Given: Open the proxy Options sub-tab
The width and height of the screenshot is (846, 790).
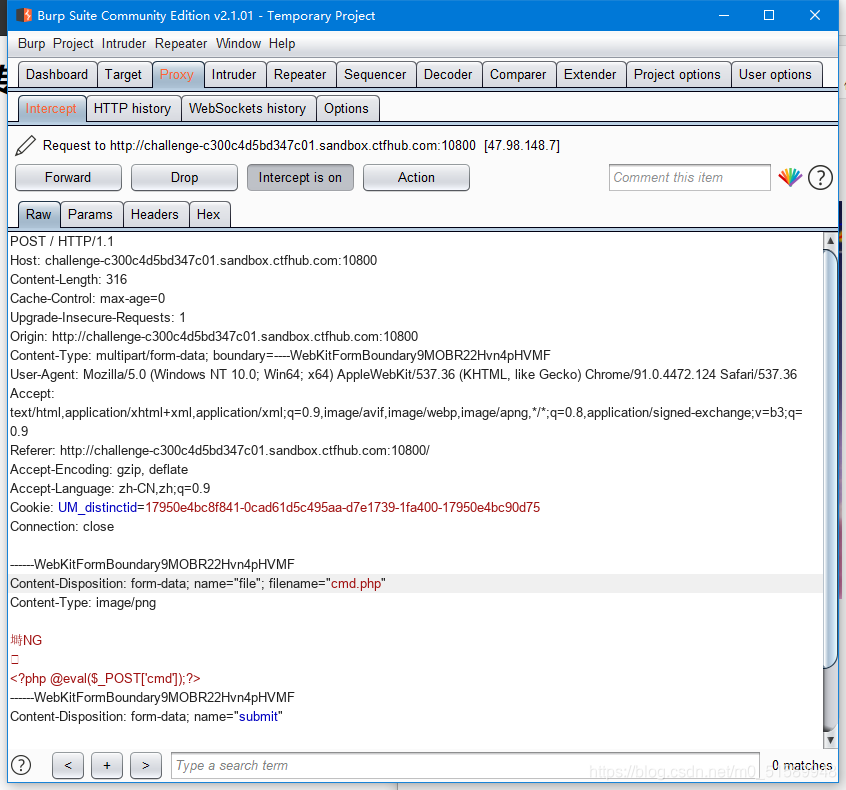Looking at the screenshot, I should 346,108.
